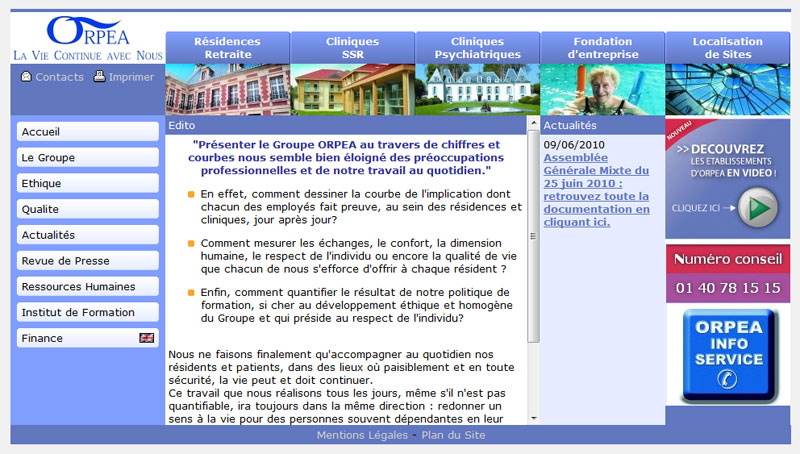The width and height of the screenshot is (800, 454).
Task: Click the phone number 01 40 78 15 15
Action: pyautogui.click(x=728, y=288)
